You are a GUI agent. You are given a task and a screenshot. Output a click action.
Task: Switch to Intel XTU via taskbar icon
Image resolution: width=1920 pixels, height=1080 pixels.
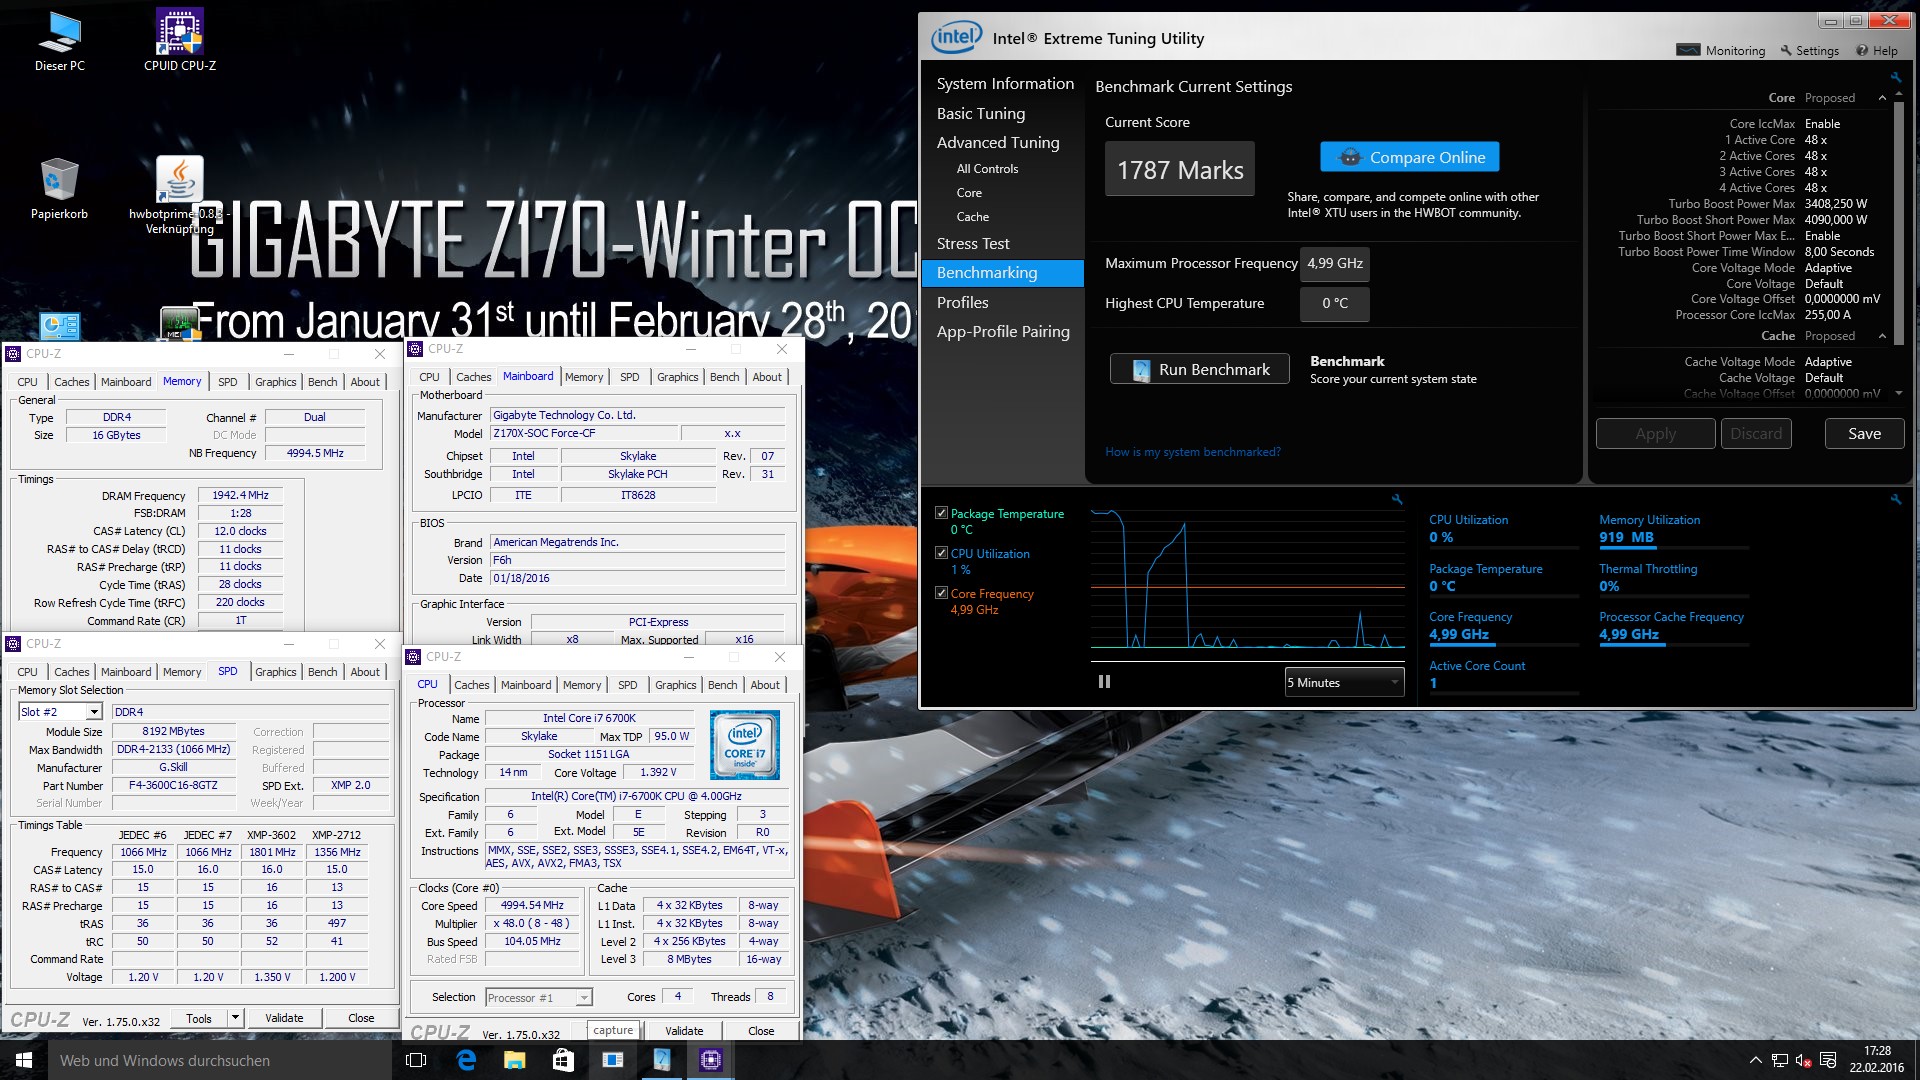662,1060
